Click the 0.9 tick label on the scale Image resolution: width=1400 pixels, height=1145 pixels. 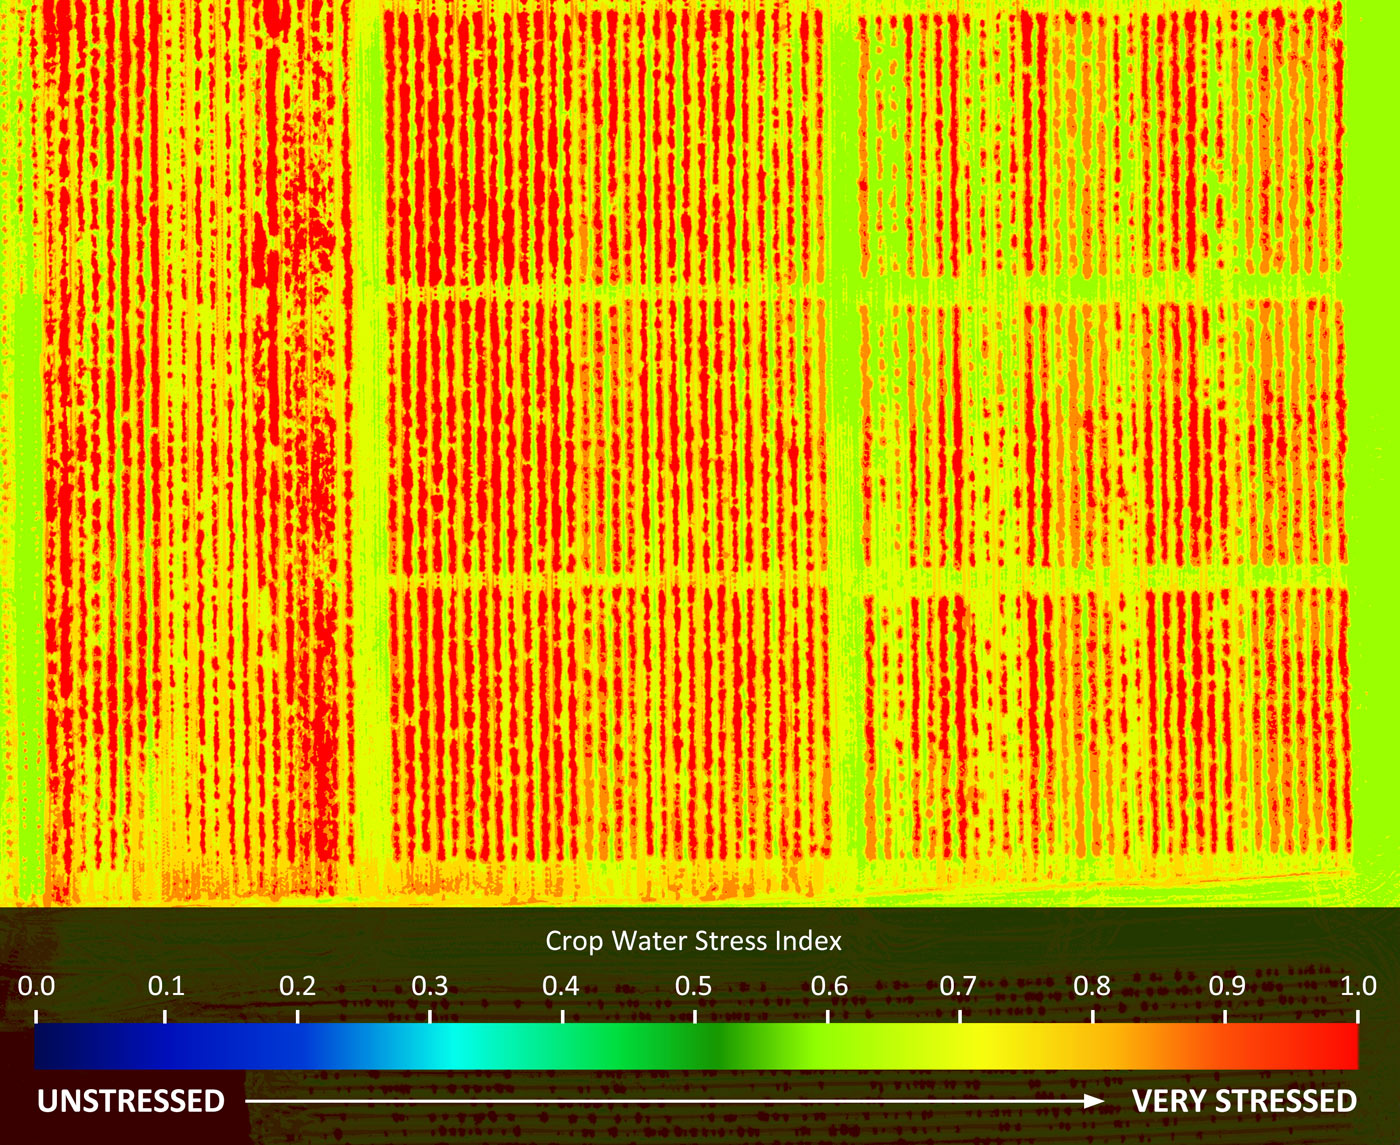click(x=1227, y=986)
